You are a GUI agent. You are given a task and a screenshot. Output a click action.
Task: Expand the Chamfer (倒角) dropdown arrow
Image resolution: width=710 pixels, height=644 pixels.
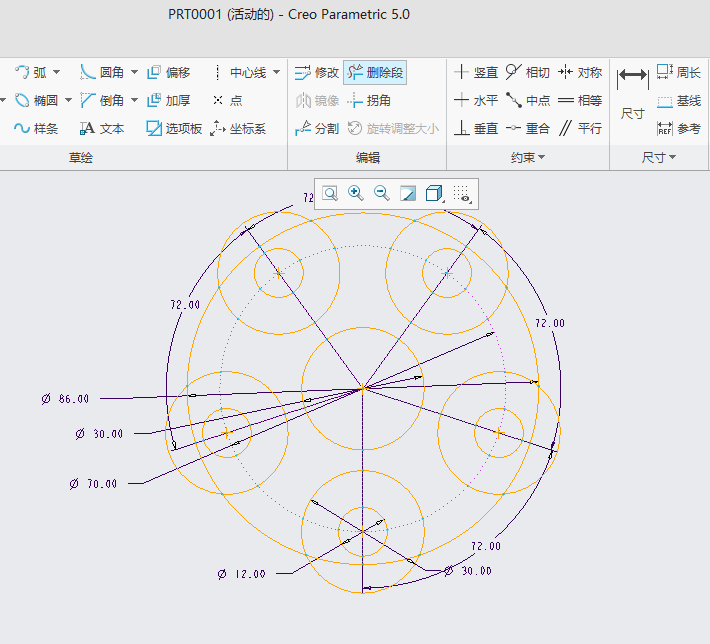click(x=134, y=100)
